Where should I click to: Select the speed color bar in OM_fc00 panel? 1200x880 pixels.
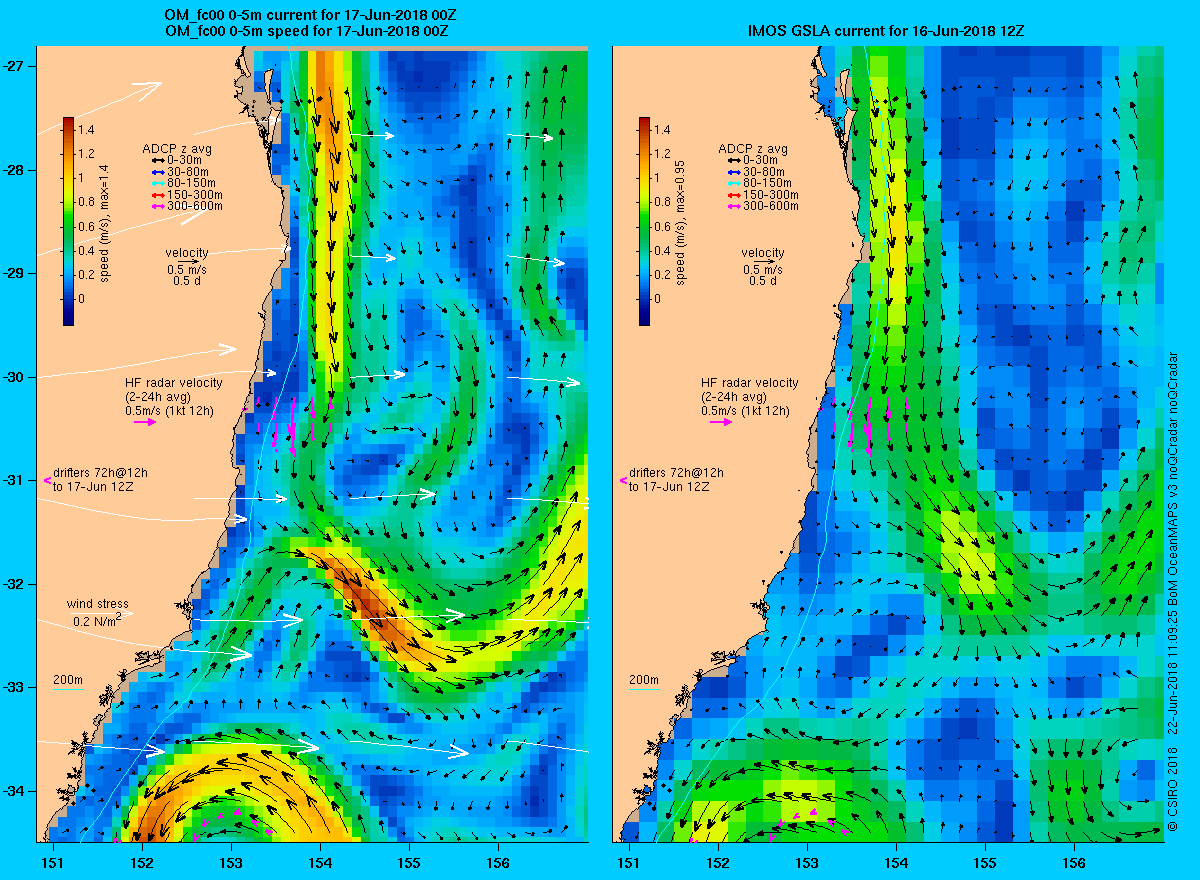pos(68,221)
